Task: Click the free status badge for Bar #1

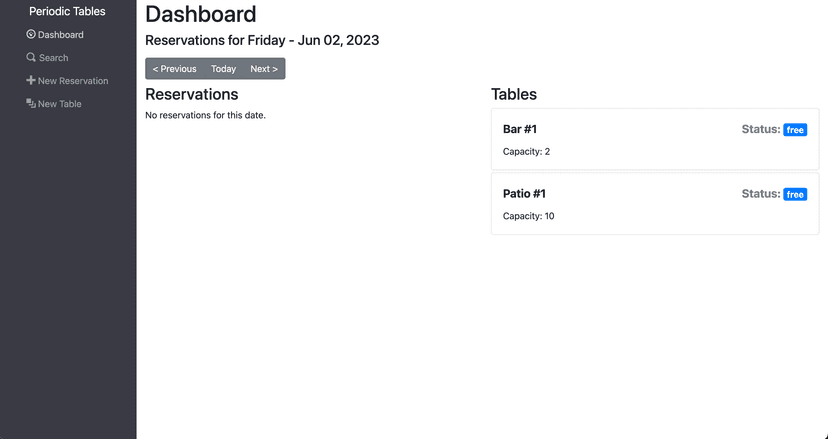Action: [795, 130]
